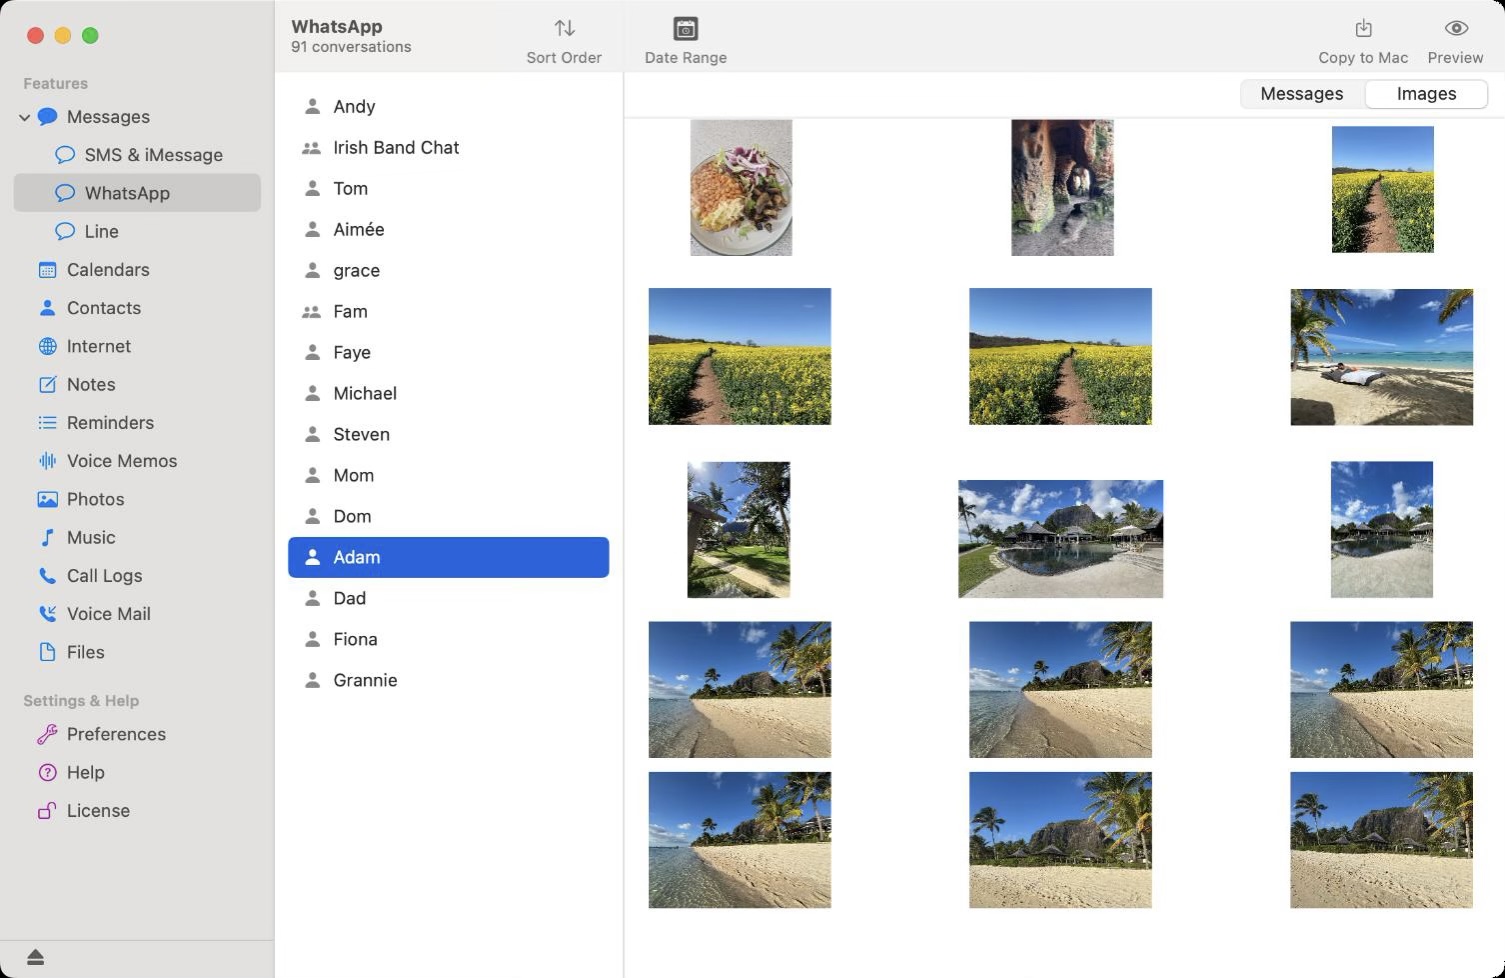The image size is (1505, 978).
Task: Open Preferences from the sidebar
Action: coord(115,734)
